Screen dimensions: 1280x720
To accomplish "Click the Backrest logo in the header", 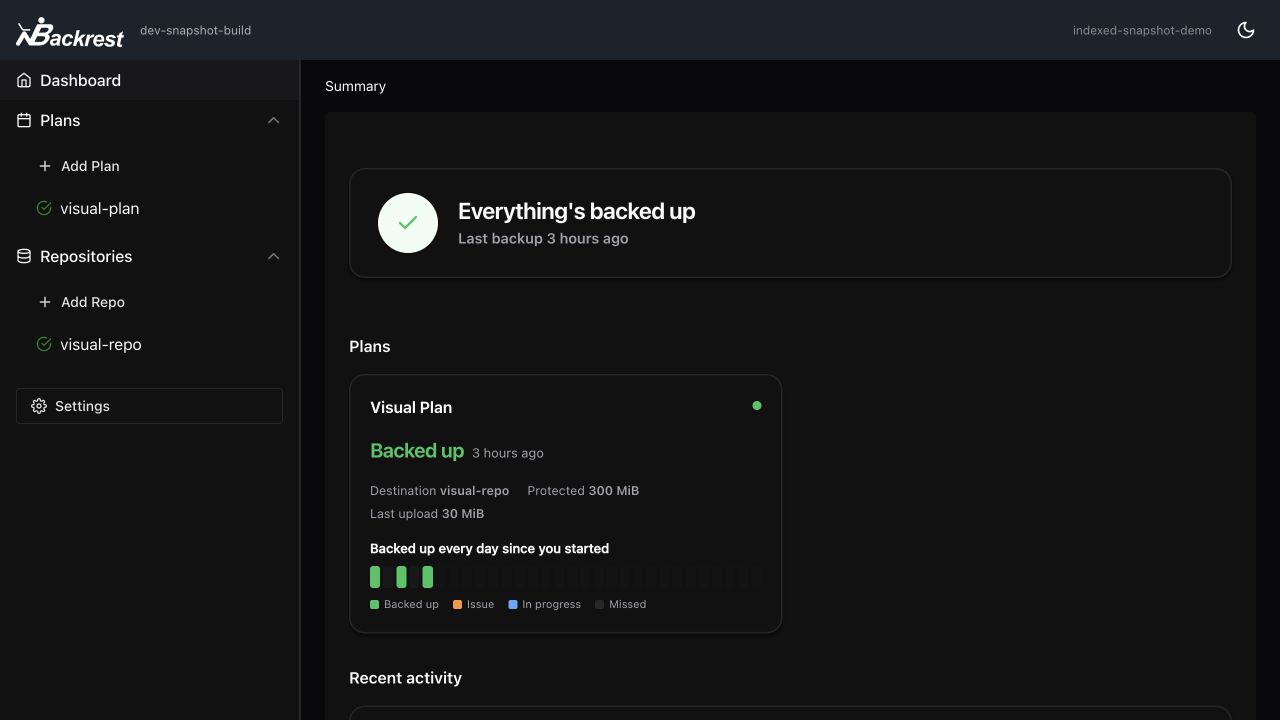I will point(70,32).
